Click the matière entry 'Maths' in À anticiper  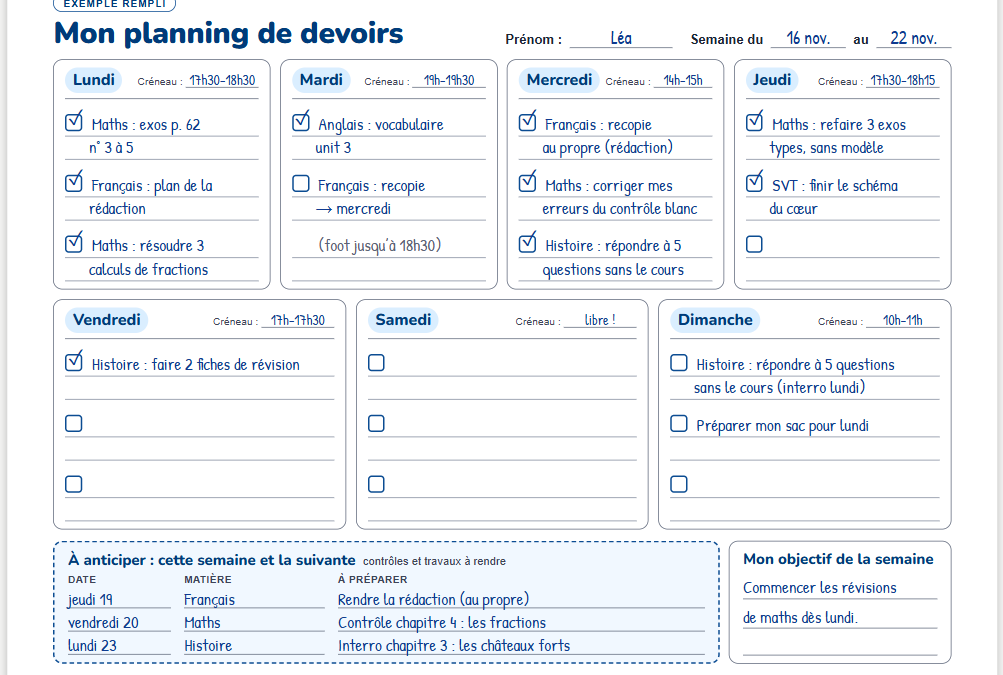[202, 623]
